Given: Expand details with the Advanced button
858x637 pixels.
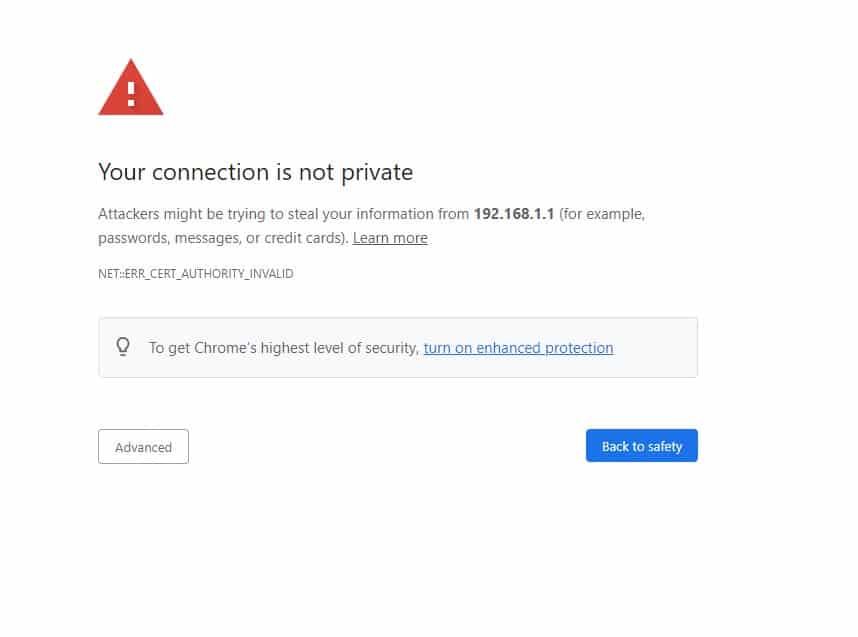Looking at the screenshot, I should (143, 447).
